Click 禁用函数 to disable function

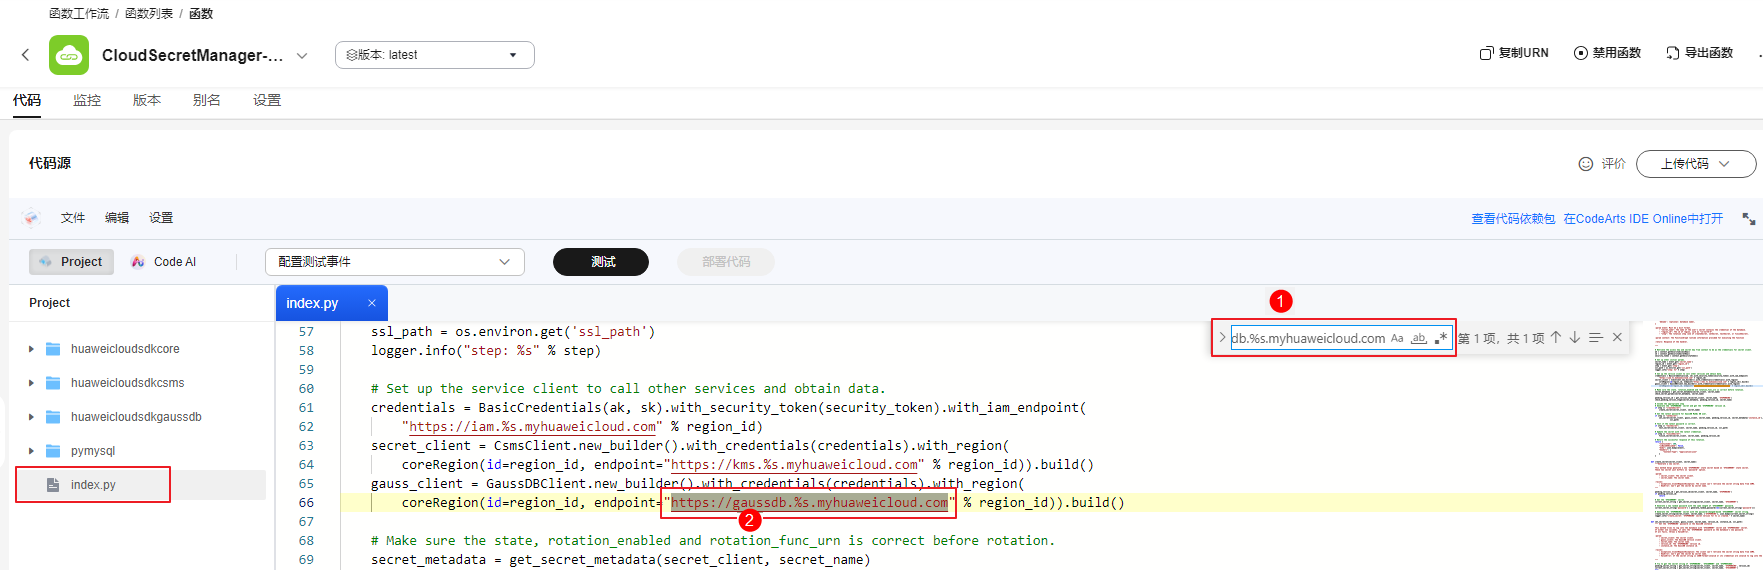pyautogui.click(x=1607, y=53)
